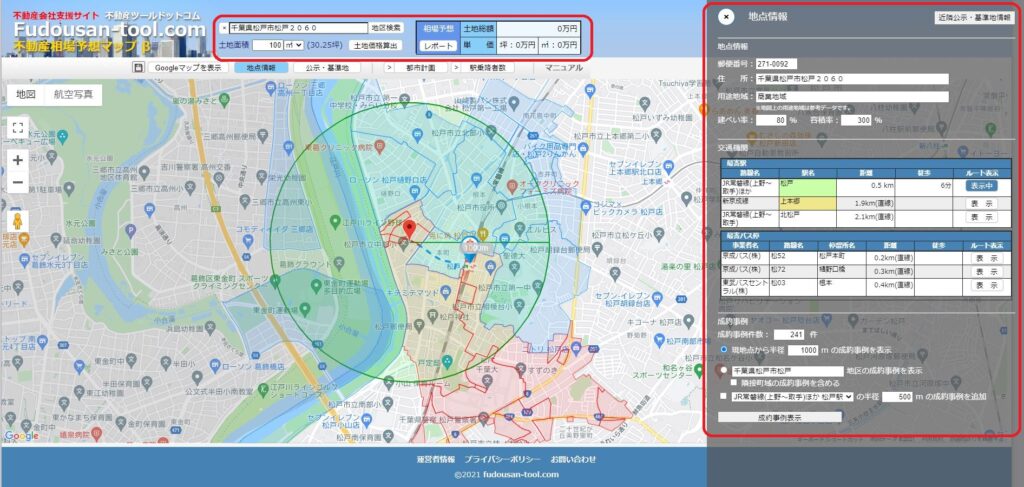Select 地点情報 toolbar tab
This screenshot has height=487, width=1024.
tap(261, 67)
